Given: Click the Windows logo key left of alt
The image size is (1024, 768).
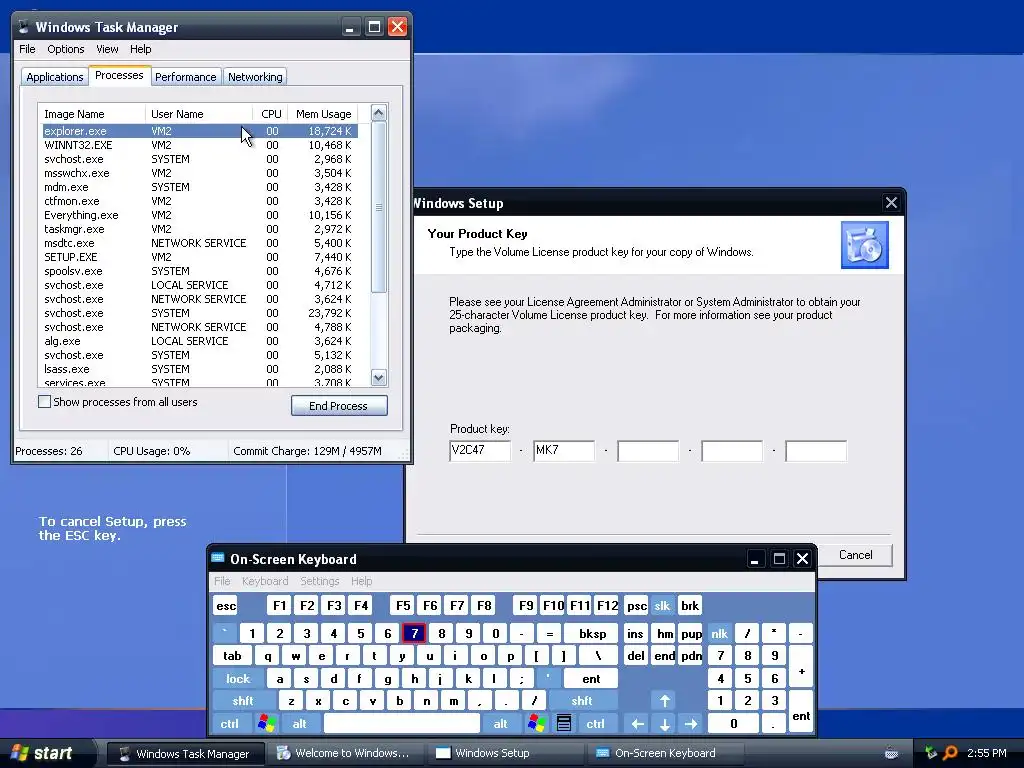Looking at the screenshot, I should point(266,723).
